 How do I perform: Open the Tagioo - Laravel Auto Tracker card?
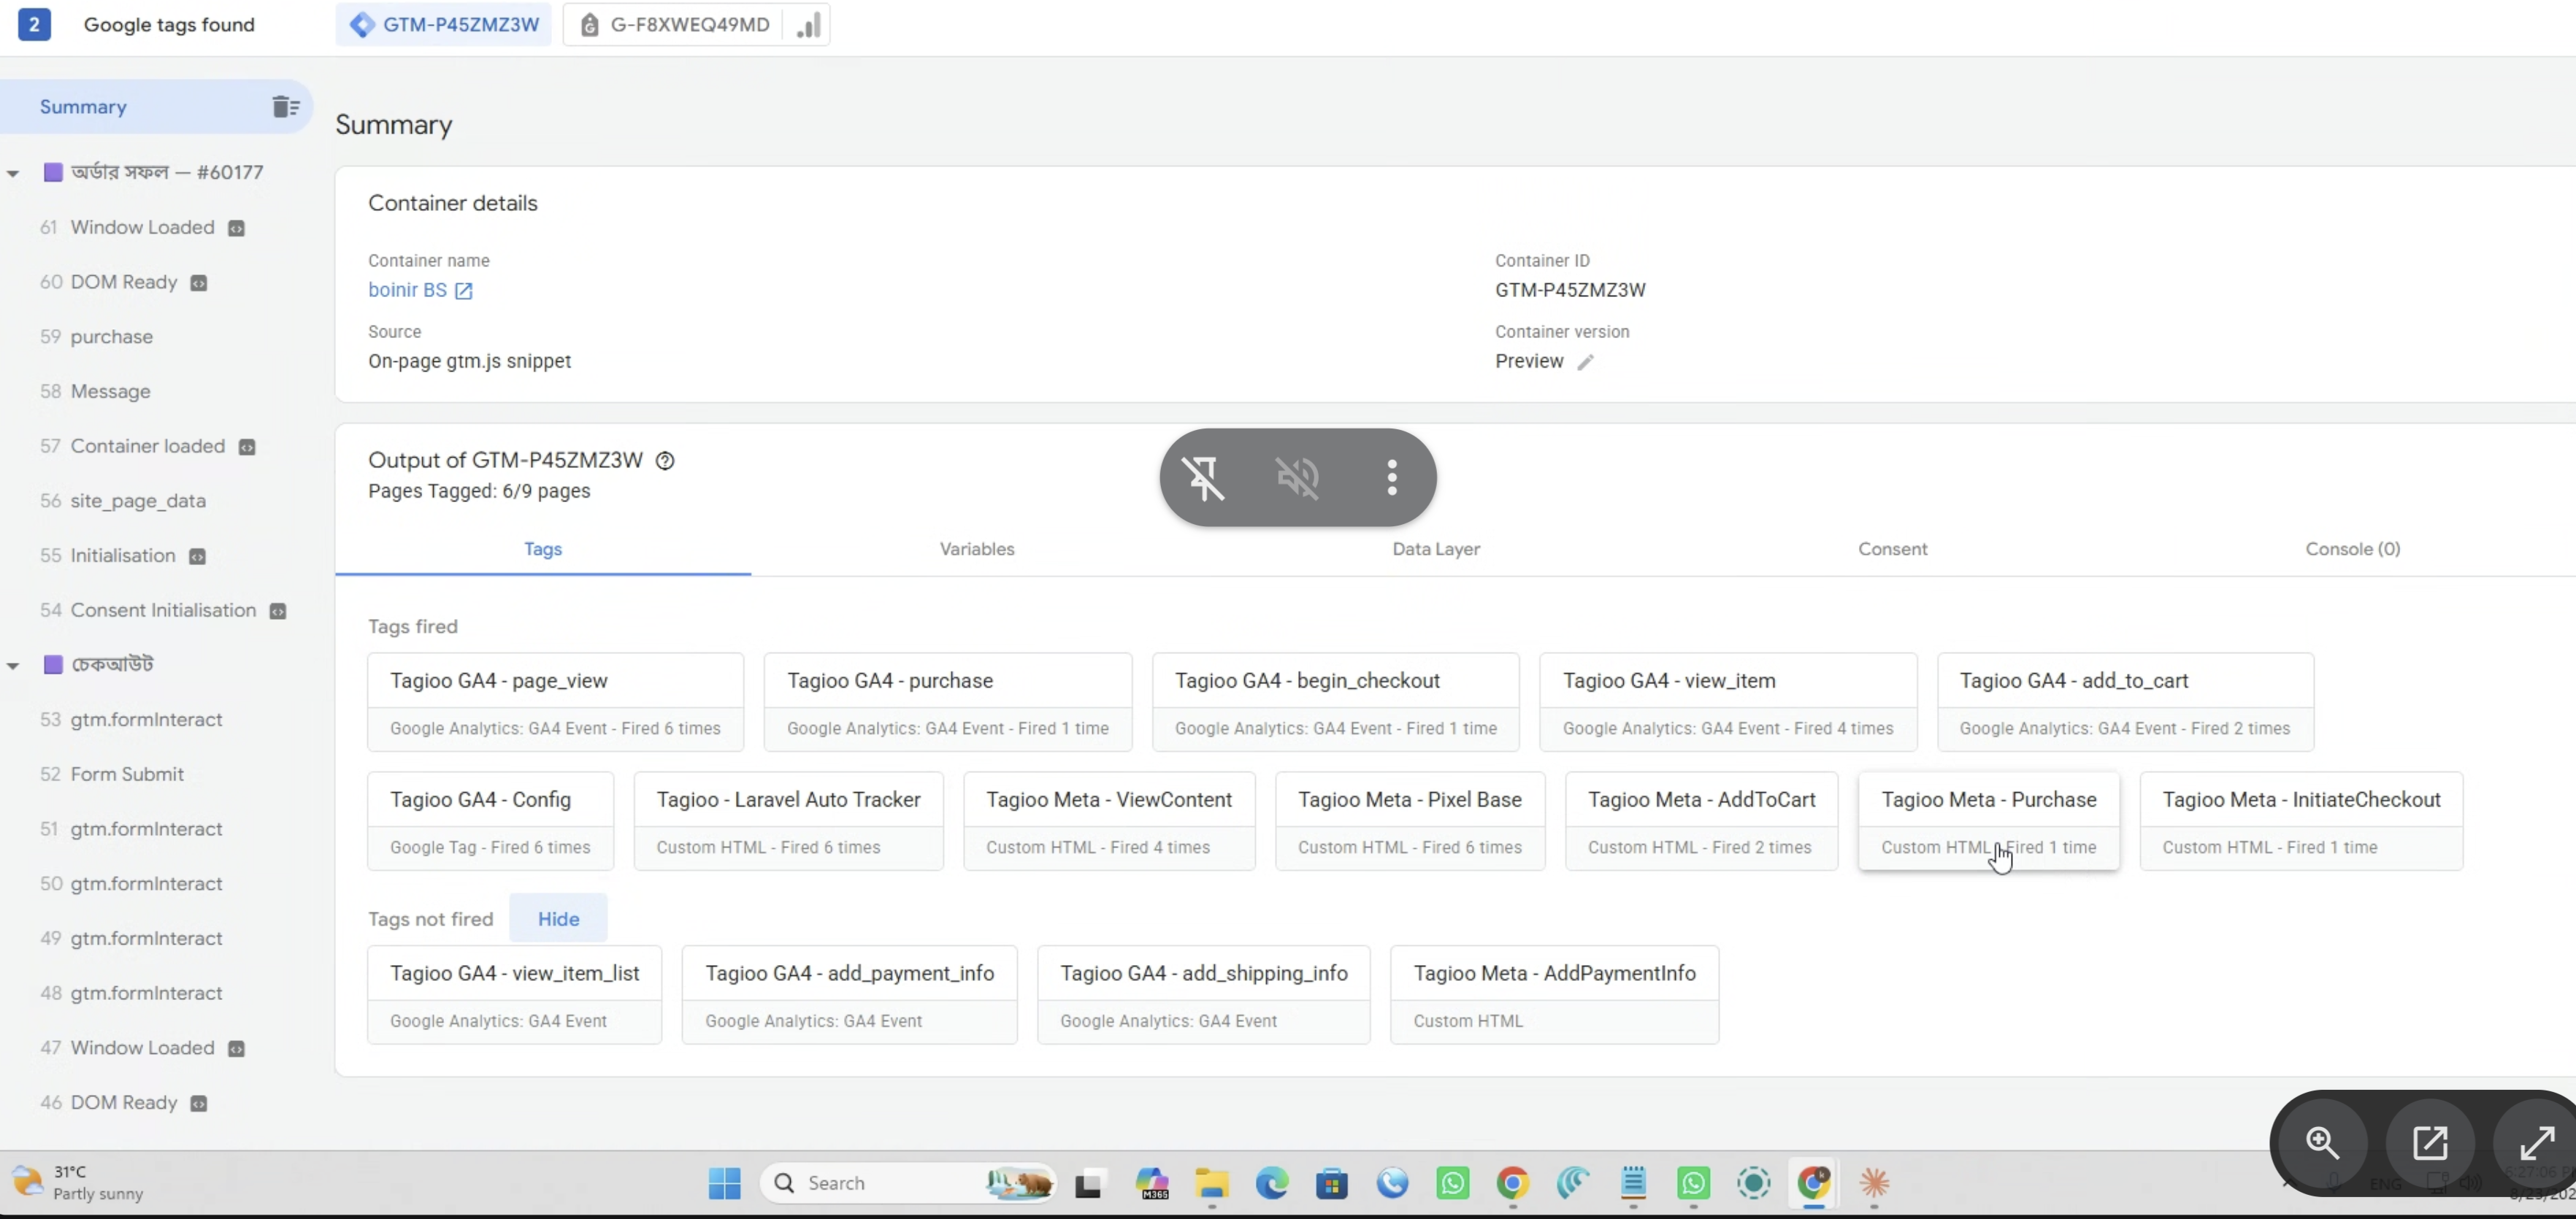[x=788, y=821]
